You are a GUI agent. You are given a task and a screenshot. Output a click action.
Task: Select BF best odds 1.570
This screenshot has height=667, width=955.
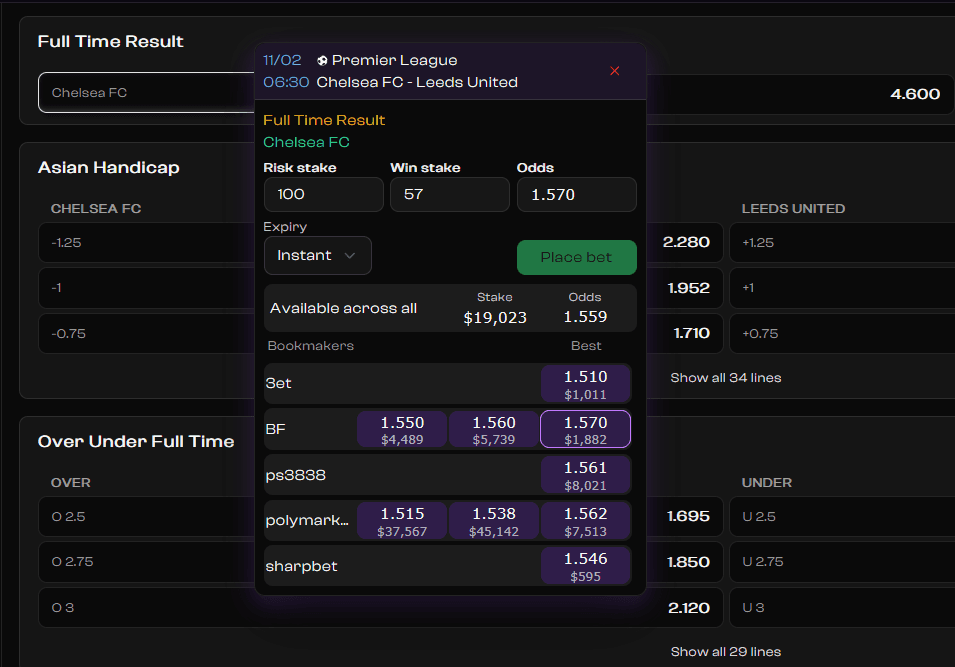[x=585, y=429]
